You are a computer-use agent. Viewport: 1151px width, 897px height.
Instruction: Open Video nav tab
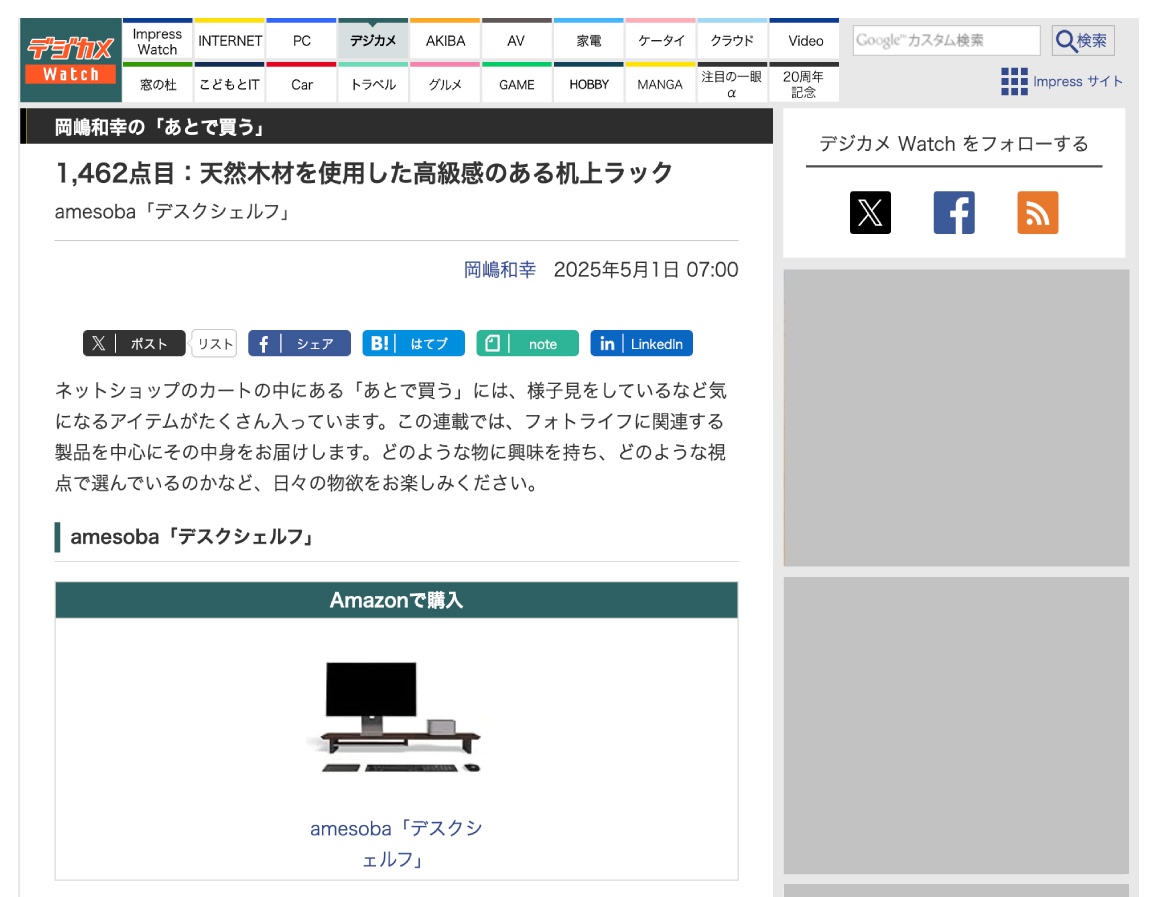pyautogui.click(x=805, y=41)
